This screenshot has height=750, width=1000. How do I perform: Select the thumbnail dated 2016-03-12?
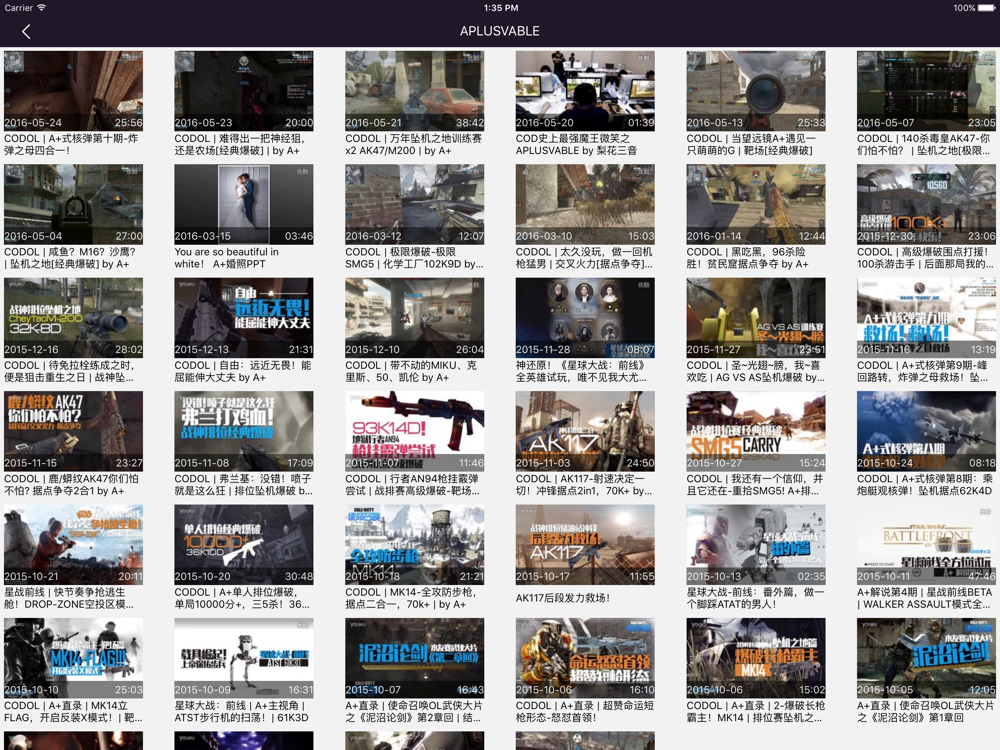[415, 204]
